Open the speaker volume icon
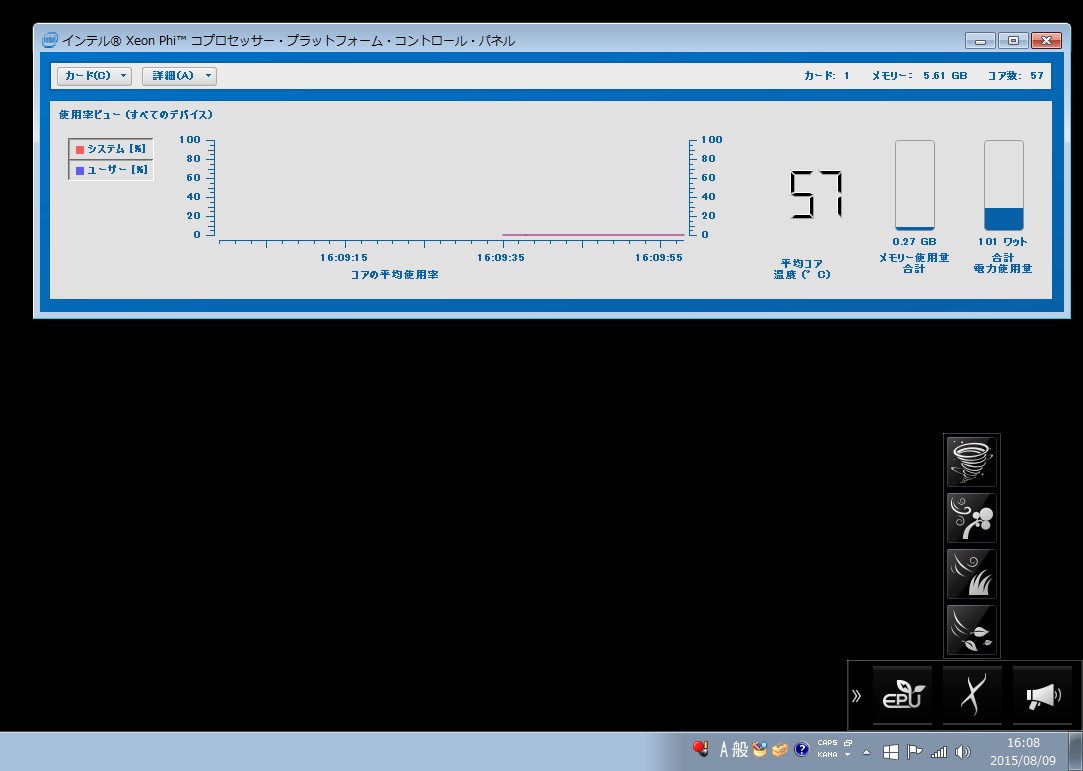The height and width of the screenshot is (771, 1083). [962, 752]
